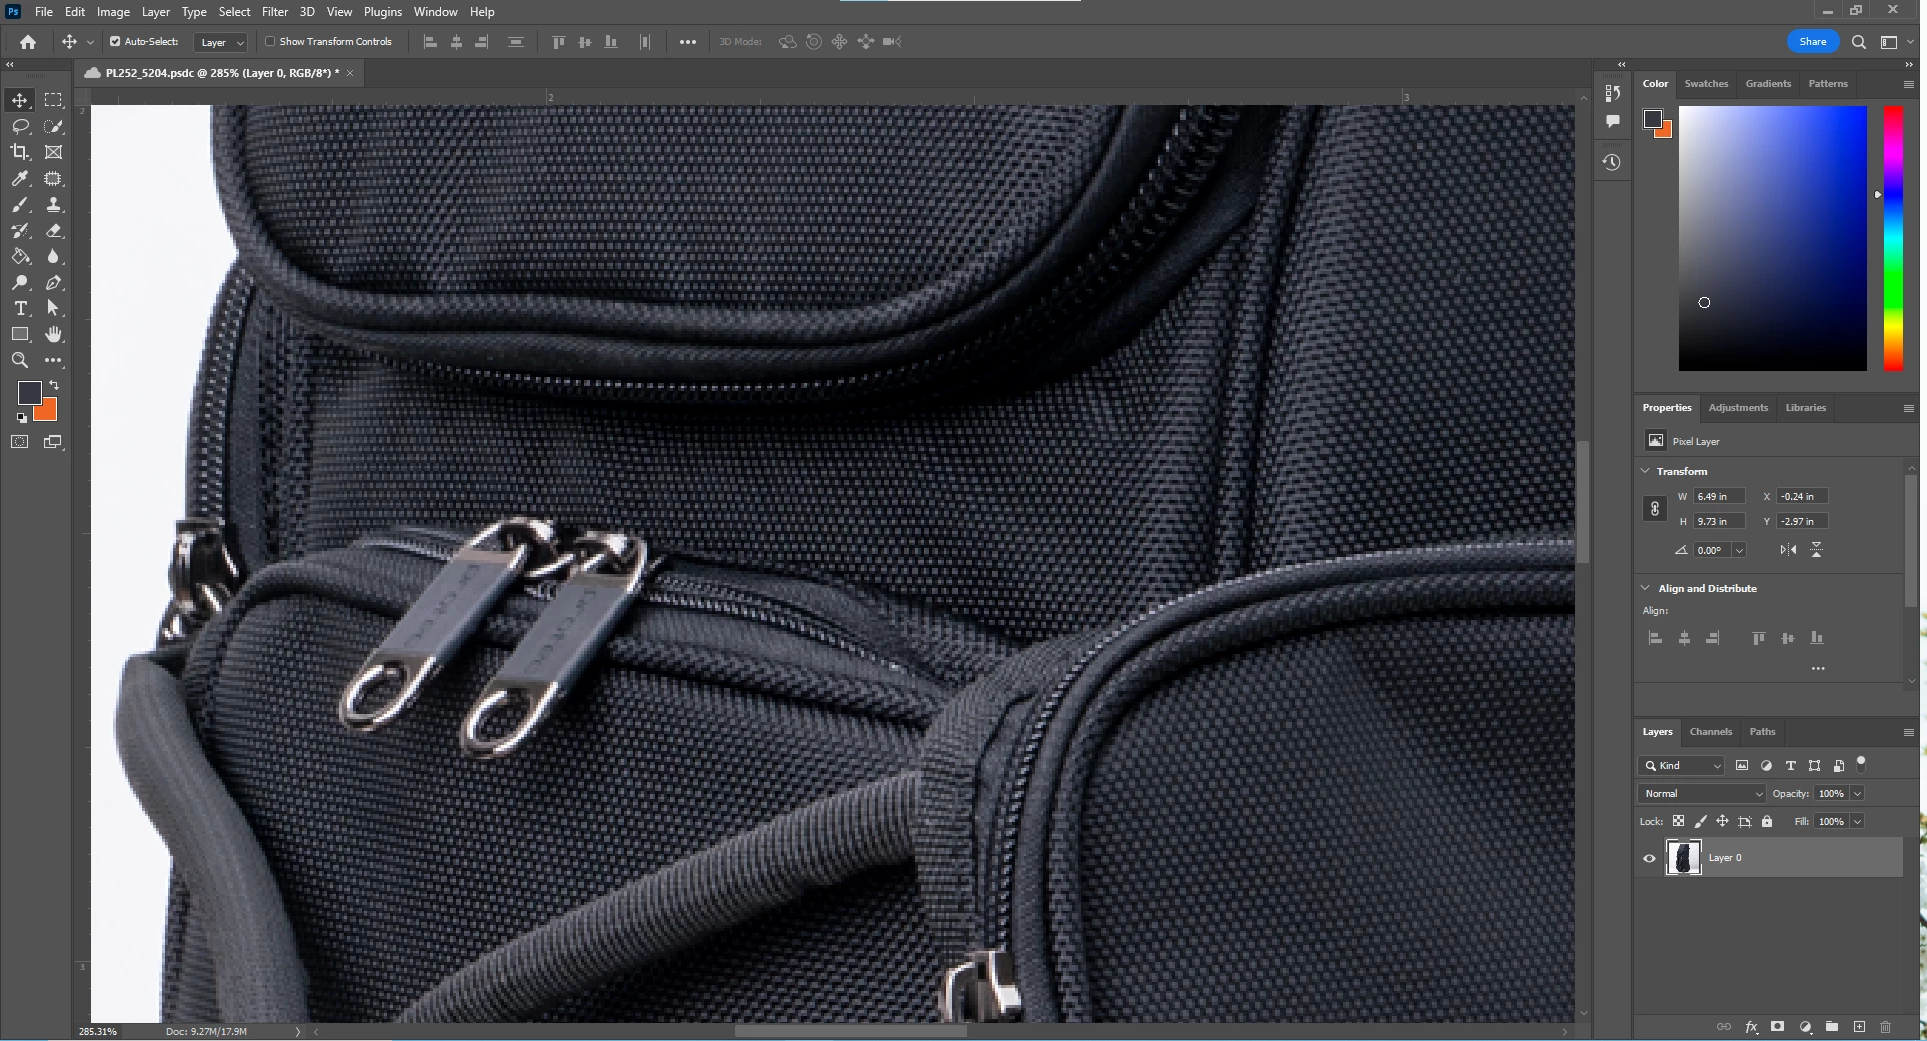Toggle width-height link constraint
Image resolution: width=1927 pixels, height=1041 pixels.
[1655, 509]
